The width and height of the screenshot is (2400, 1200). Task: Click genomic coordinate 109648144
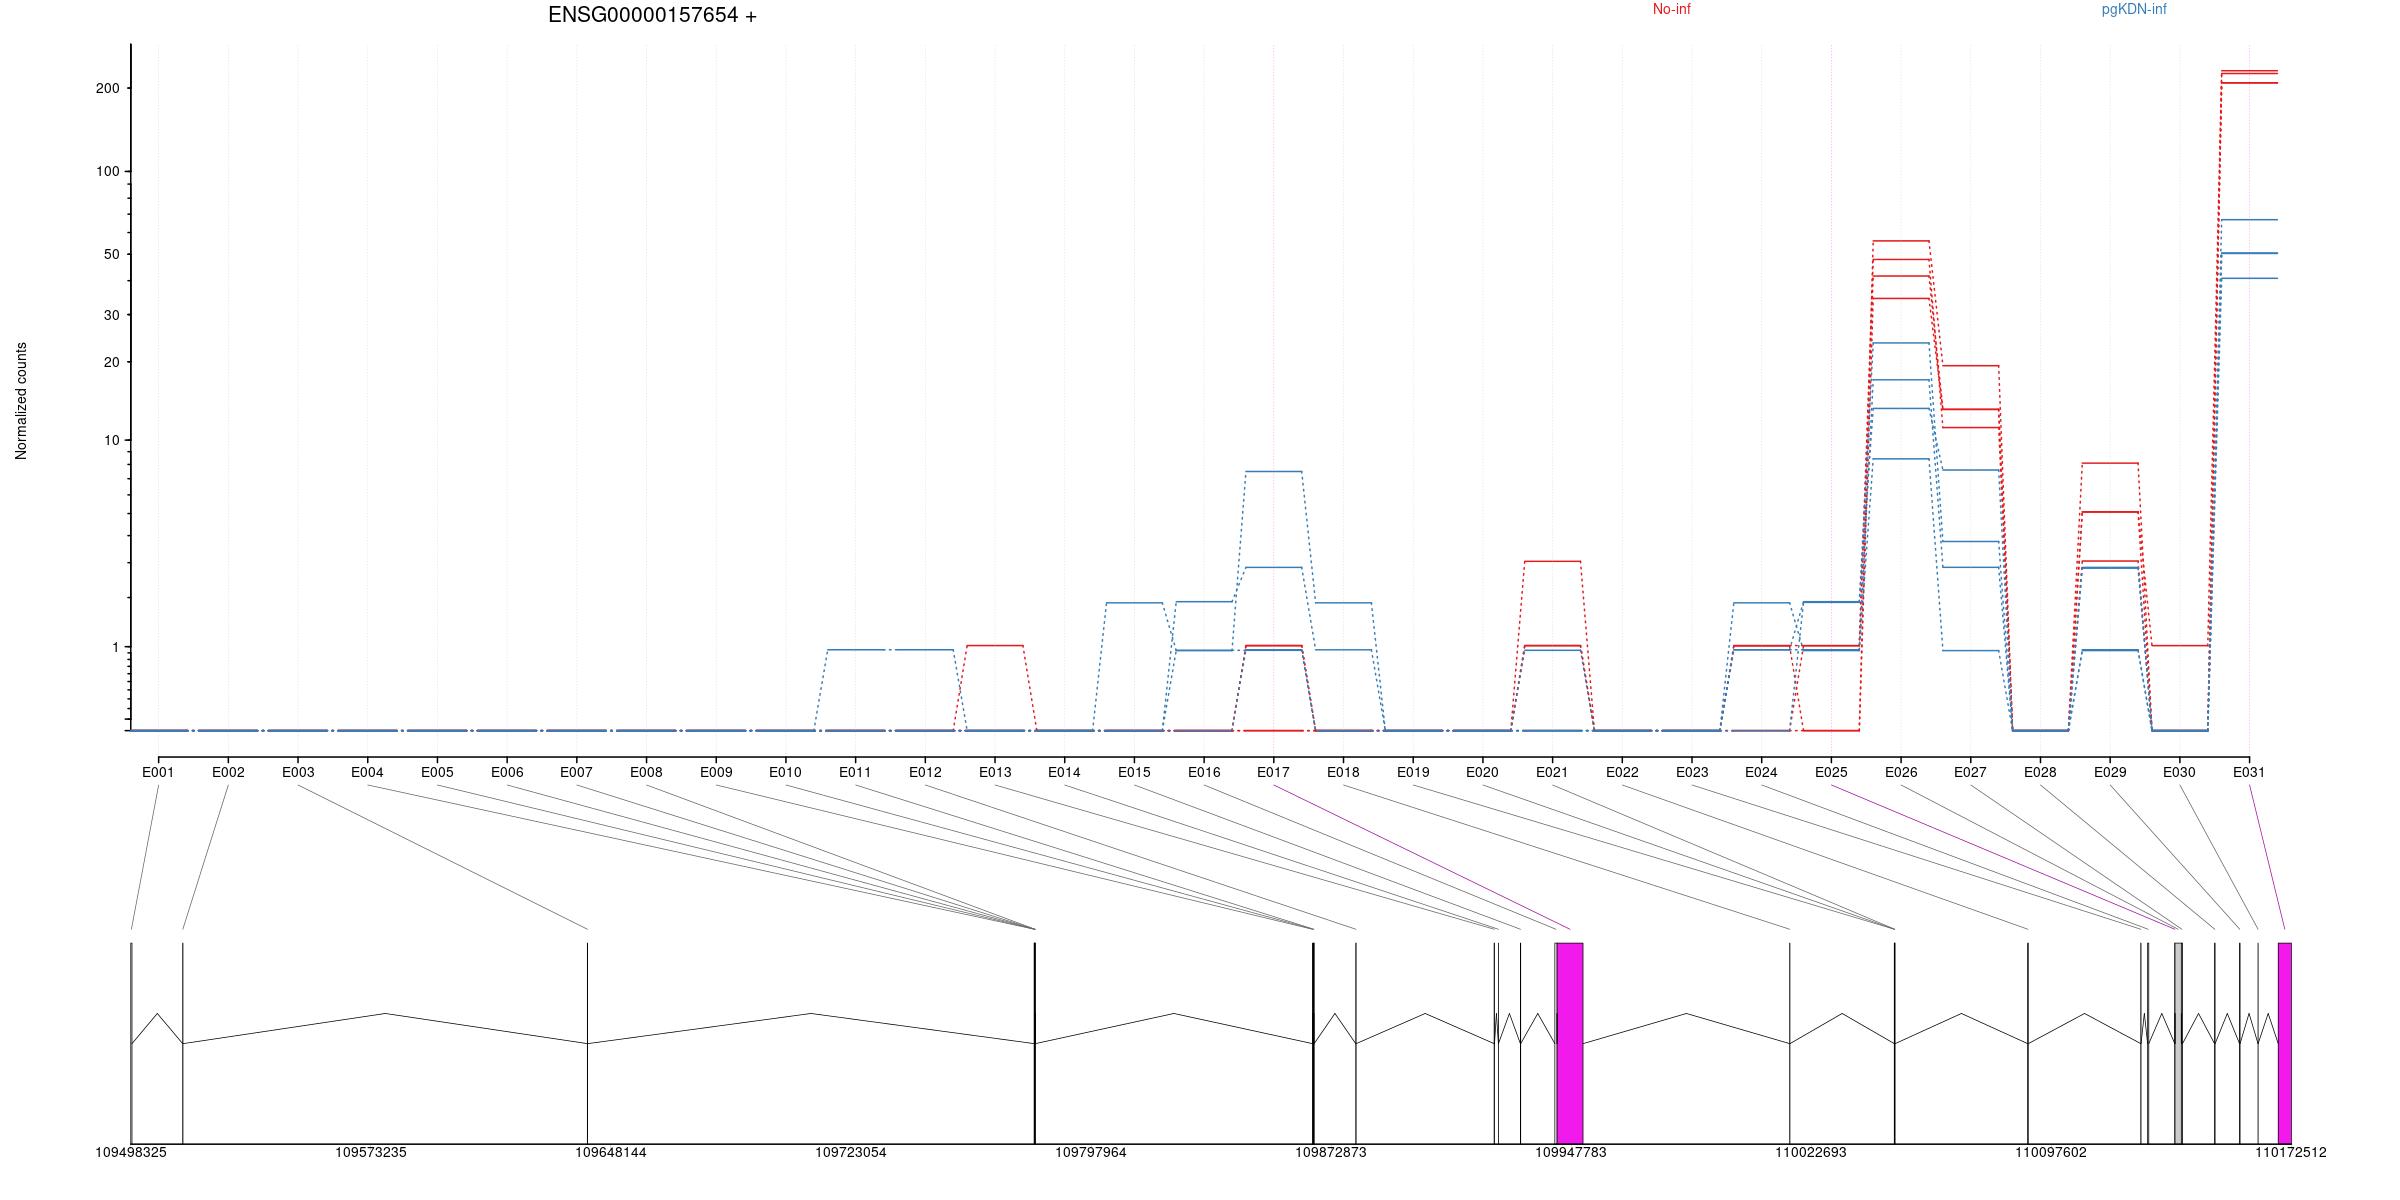click(611, 1152)
